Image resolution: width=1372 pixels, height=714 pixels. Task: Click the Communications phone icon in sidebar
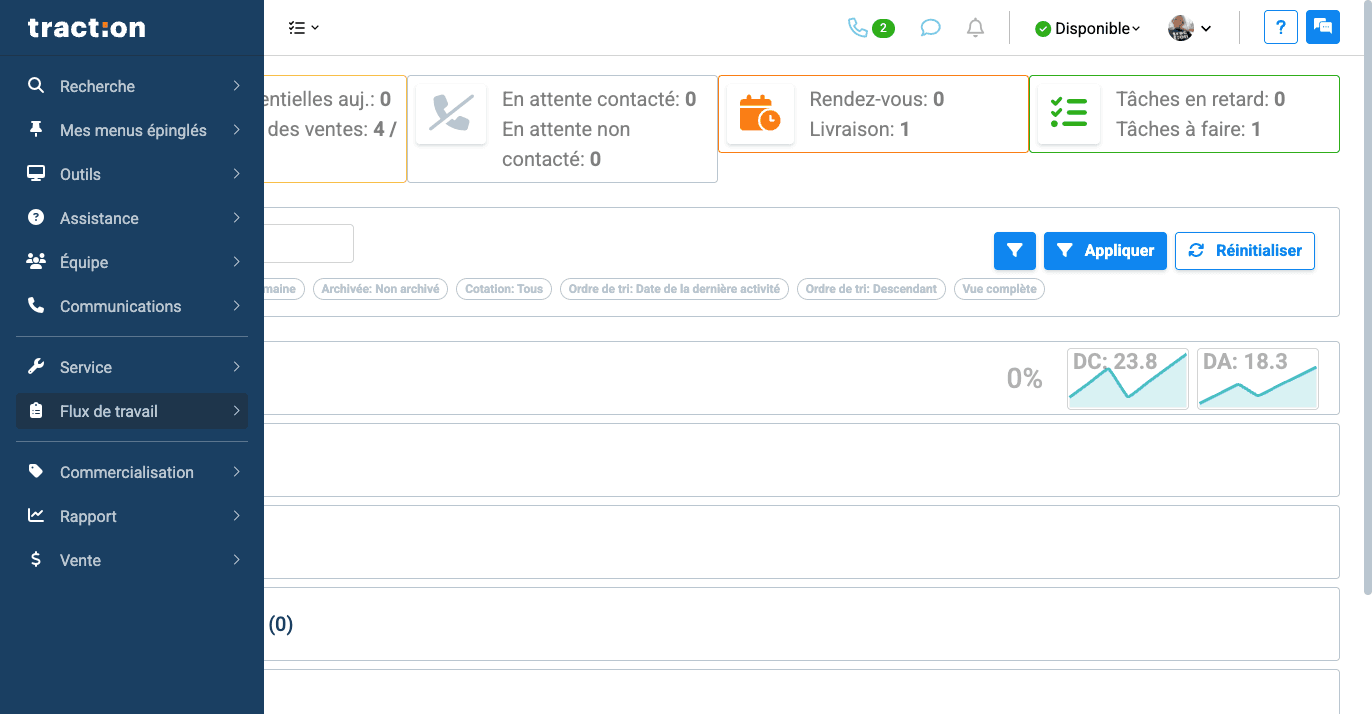(x=36, y=306)
